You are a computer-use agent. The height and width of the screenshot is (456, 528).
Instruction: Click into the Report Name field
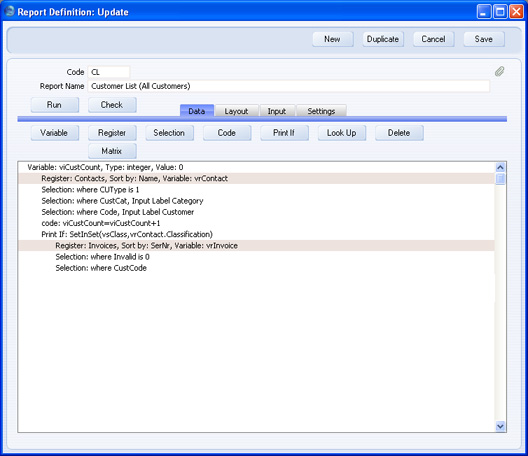289,86
